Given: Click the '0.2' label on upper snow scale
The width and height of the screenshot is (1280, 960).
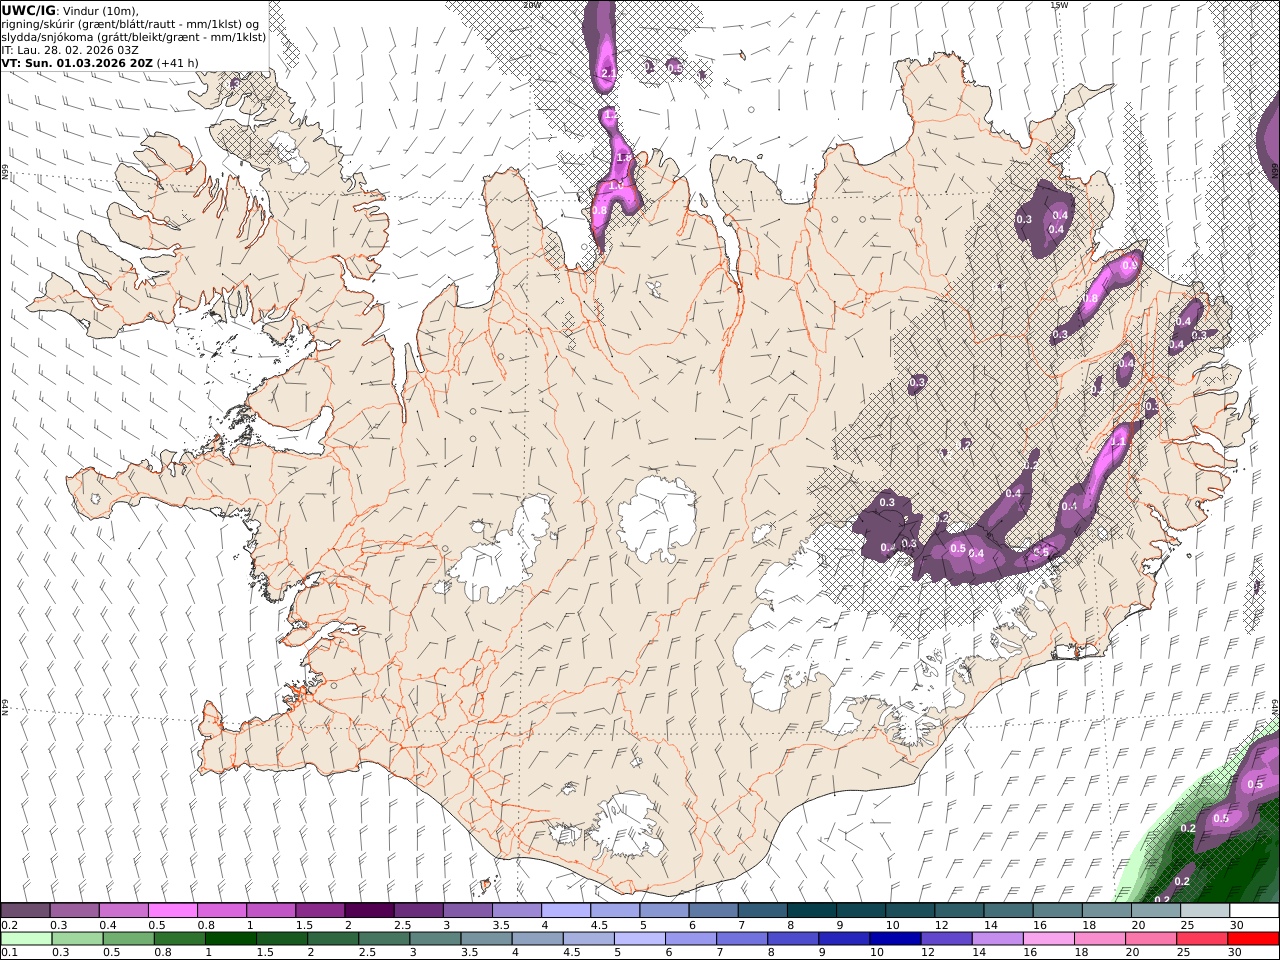Looking at the screenshot, I should (x=9, y=925).
